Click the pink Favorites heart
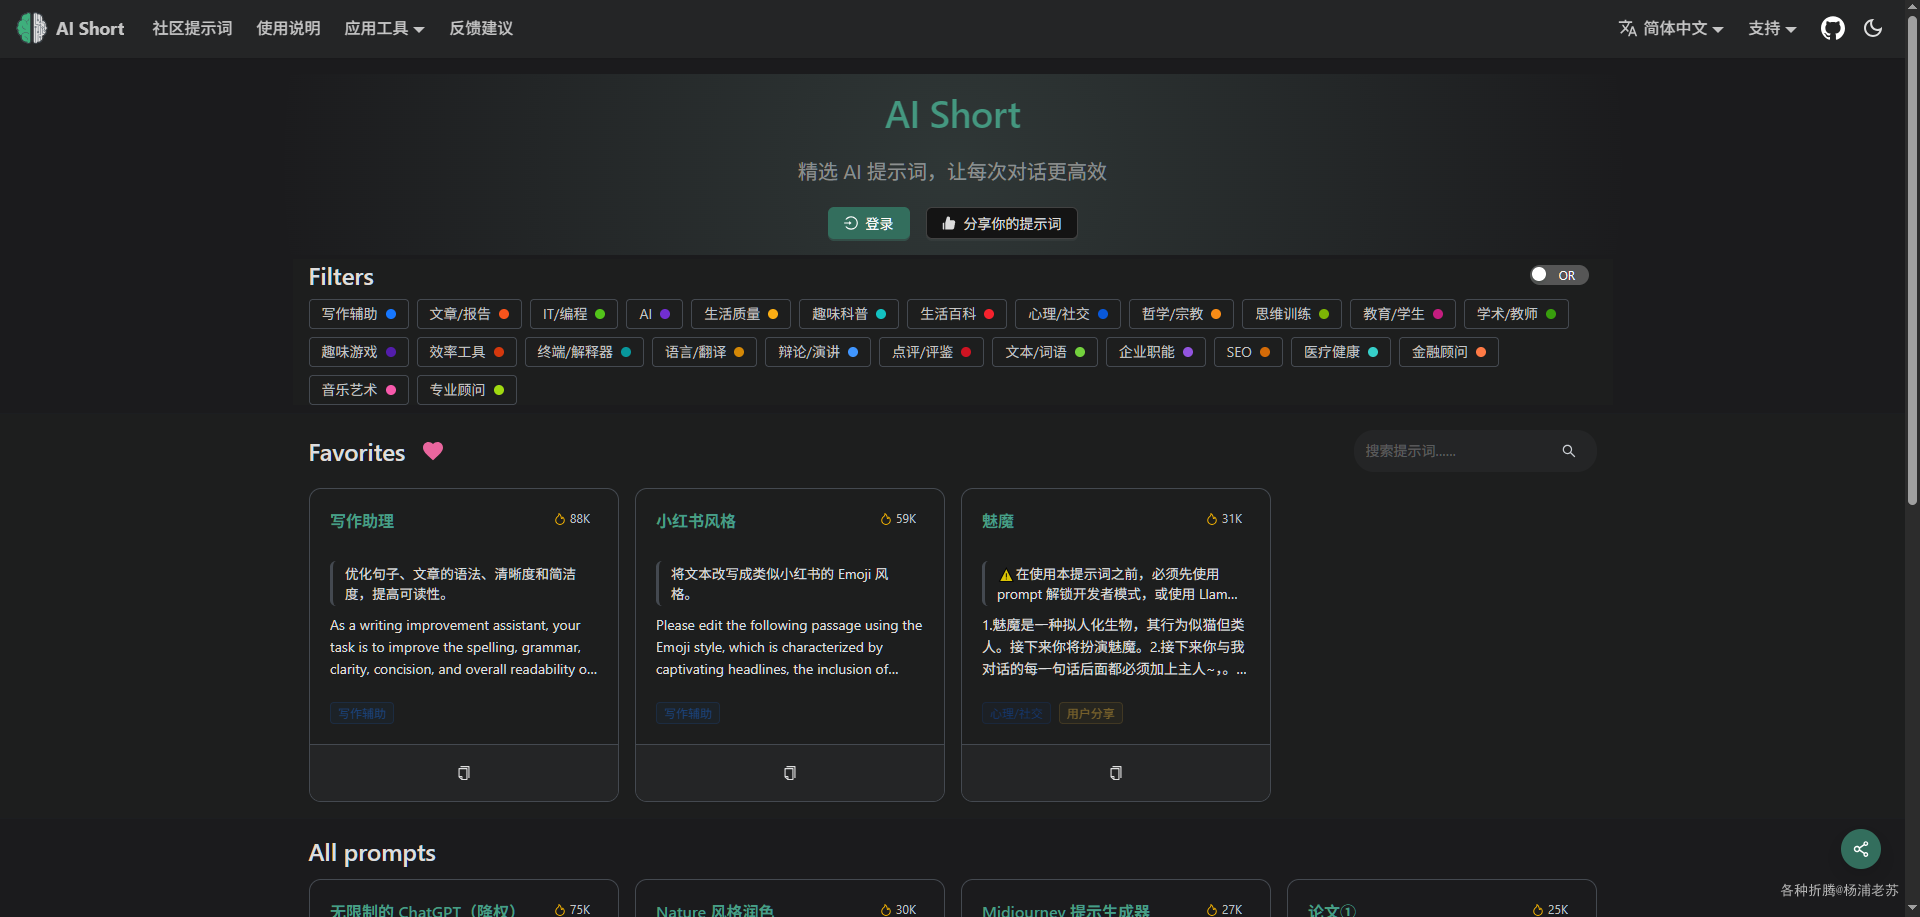 coord(433,451)
